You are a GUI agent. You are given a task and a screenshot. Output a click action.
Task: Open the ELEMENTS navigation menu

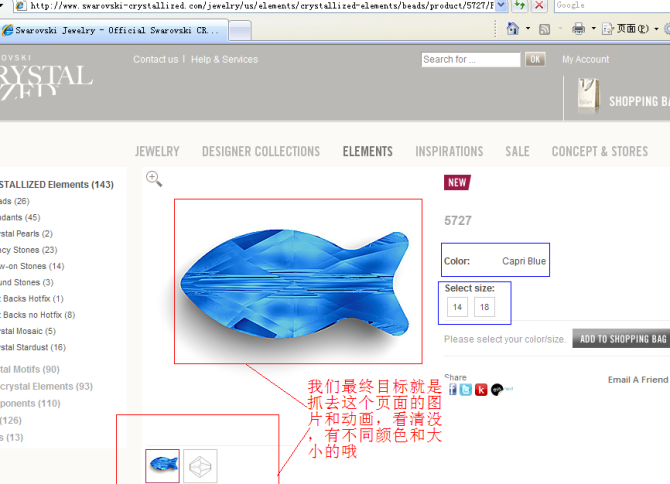click(x=367, y=151)
